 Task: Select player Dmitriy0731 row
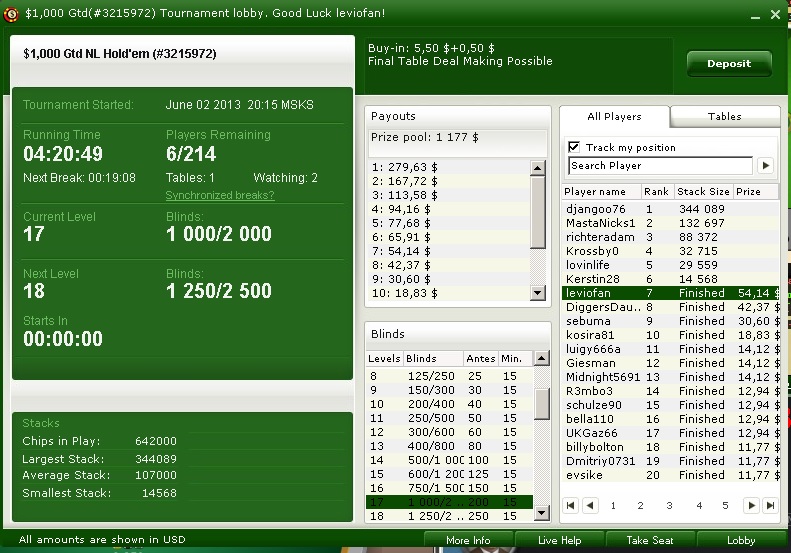click(670, 461)
